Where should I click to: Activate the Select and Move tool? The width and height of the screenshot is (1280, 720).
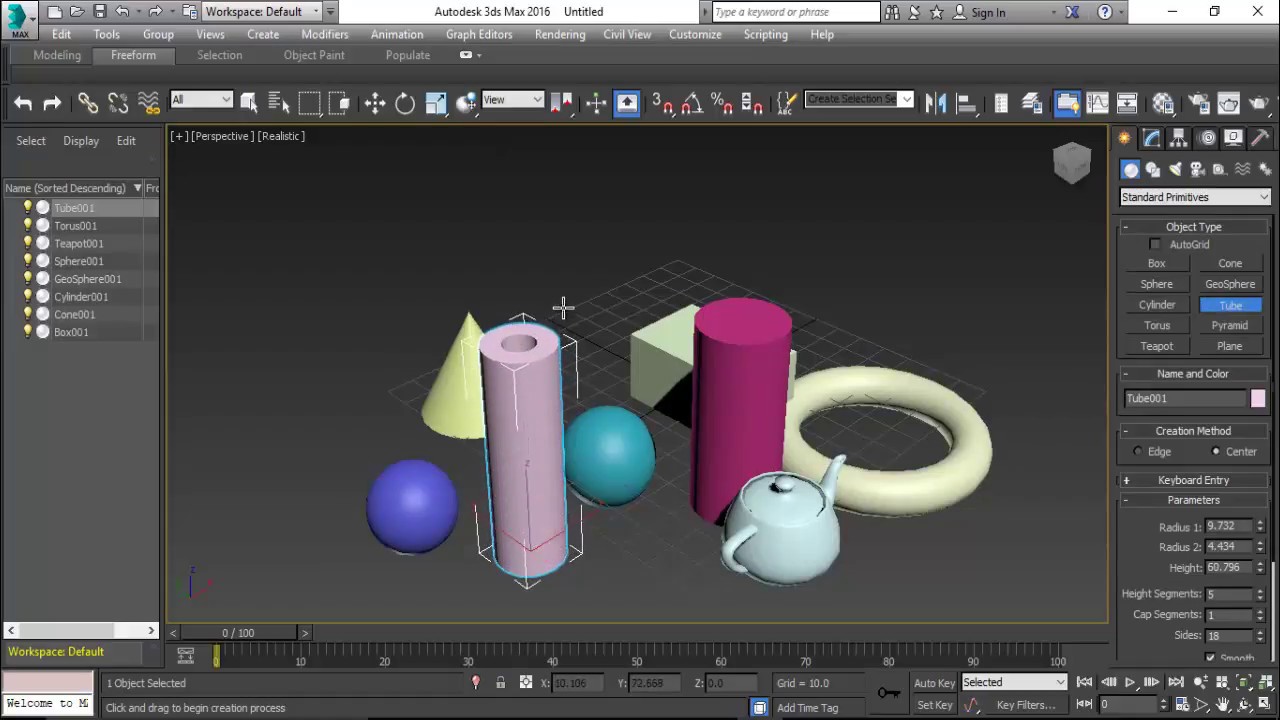(x=375, y=102)
